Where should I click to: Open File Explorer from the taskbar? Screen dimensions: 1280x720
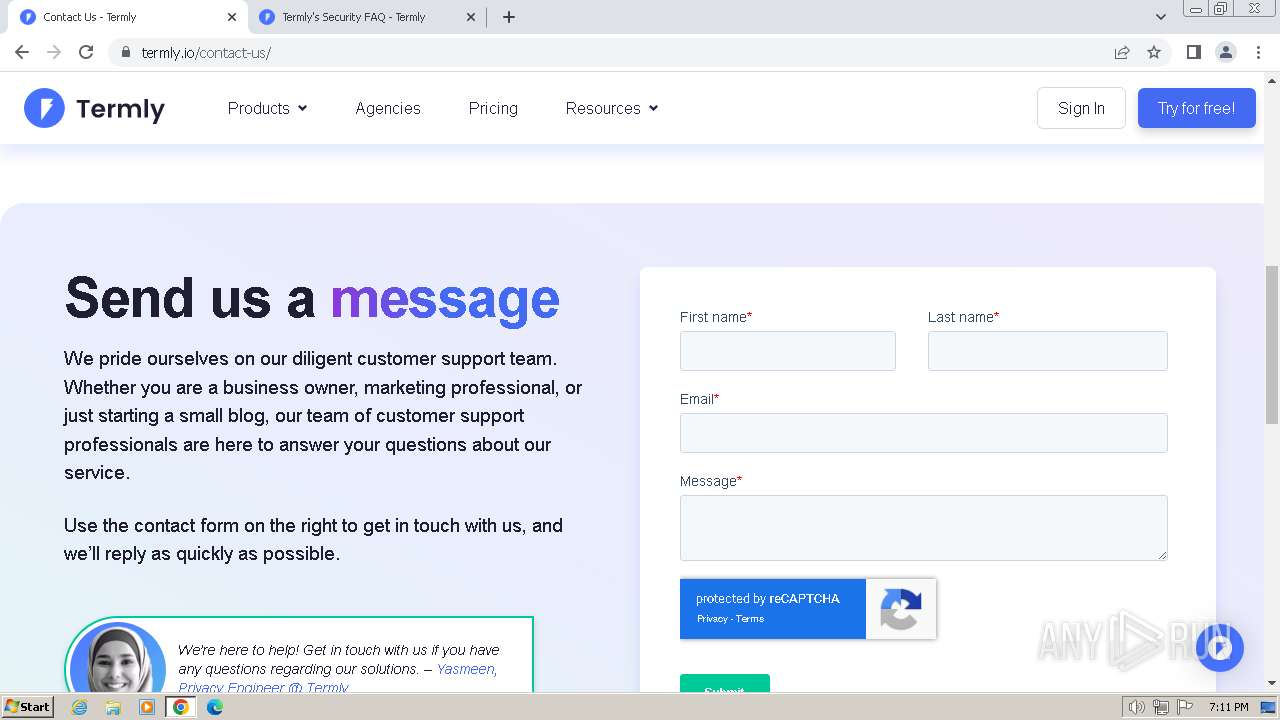[113, 707]
